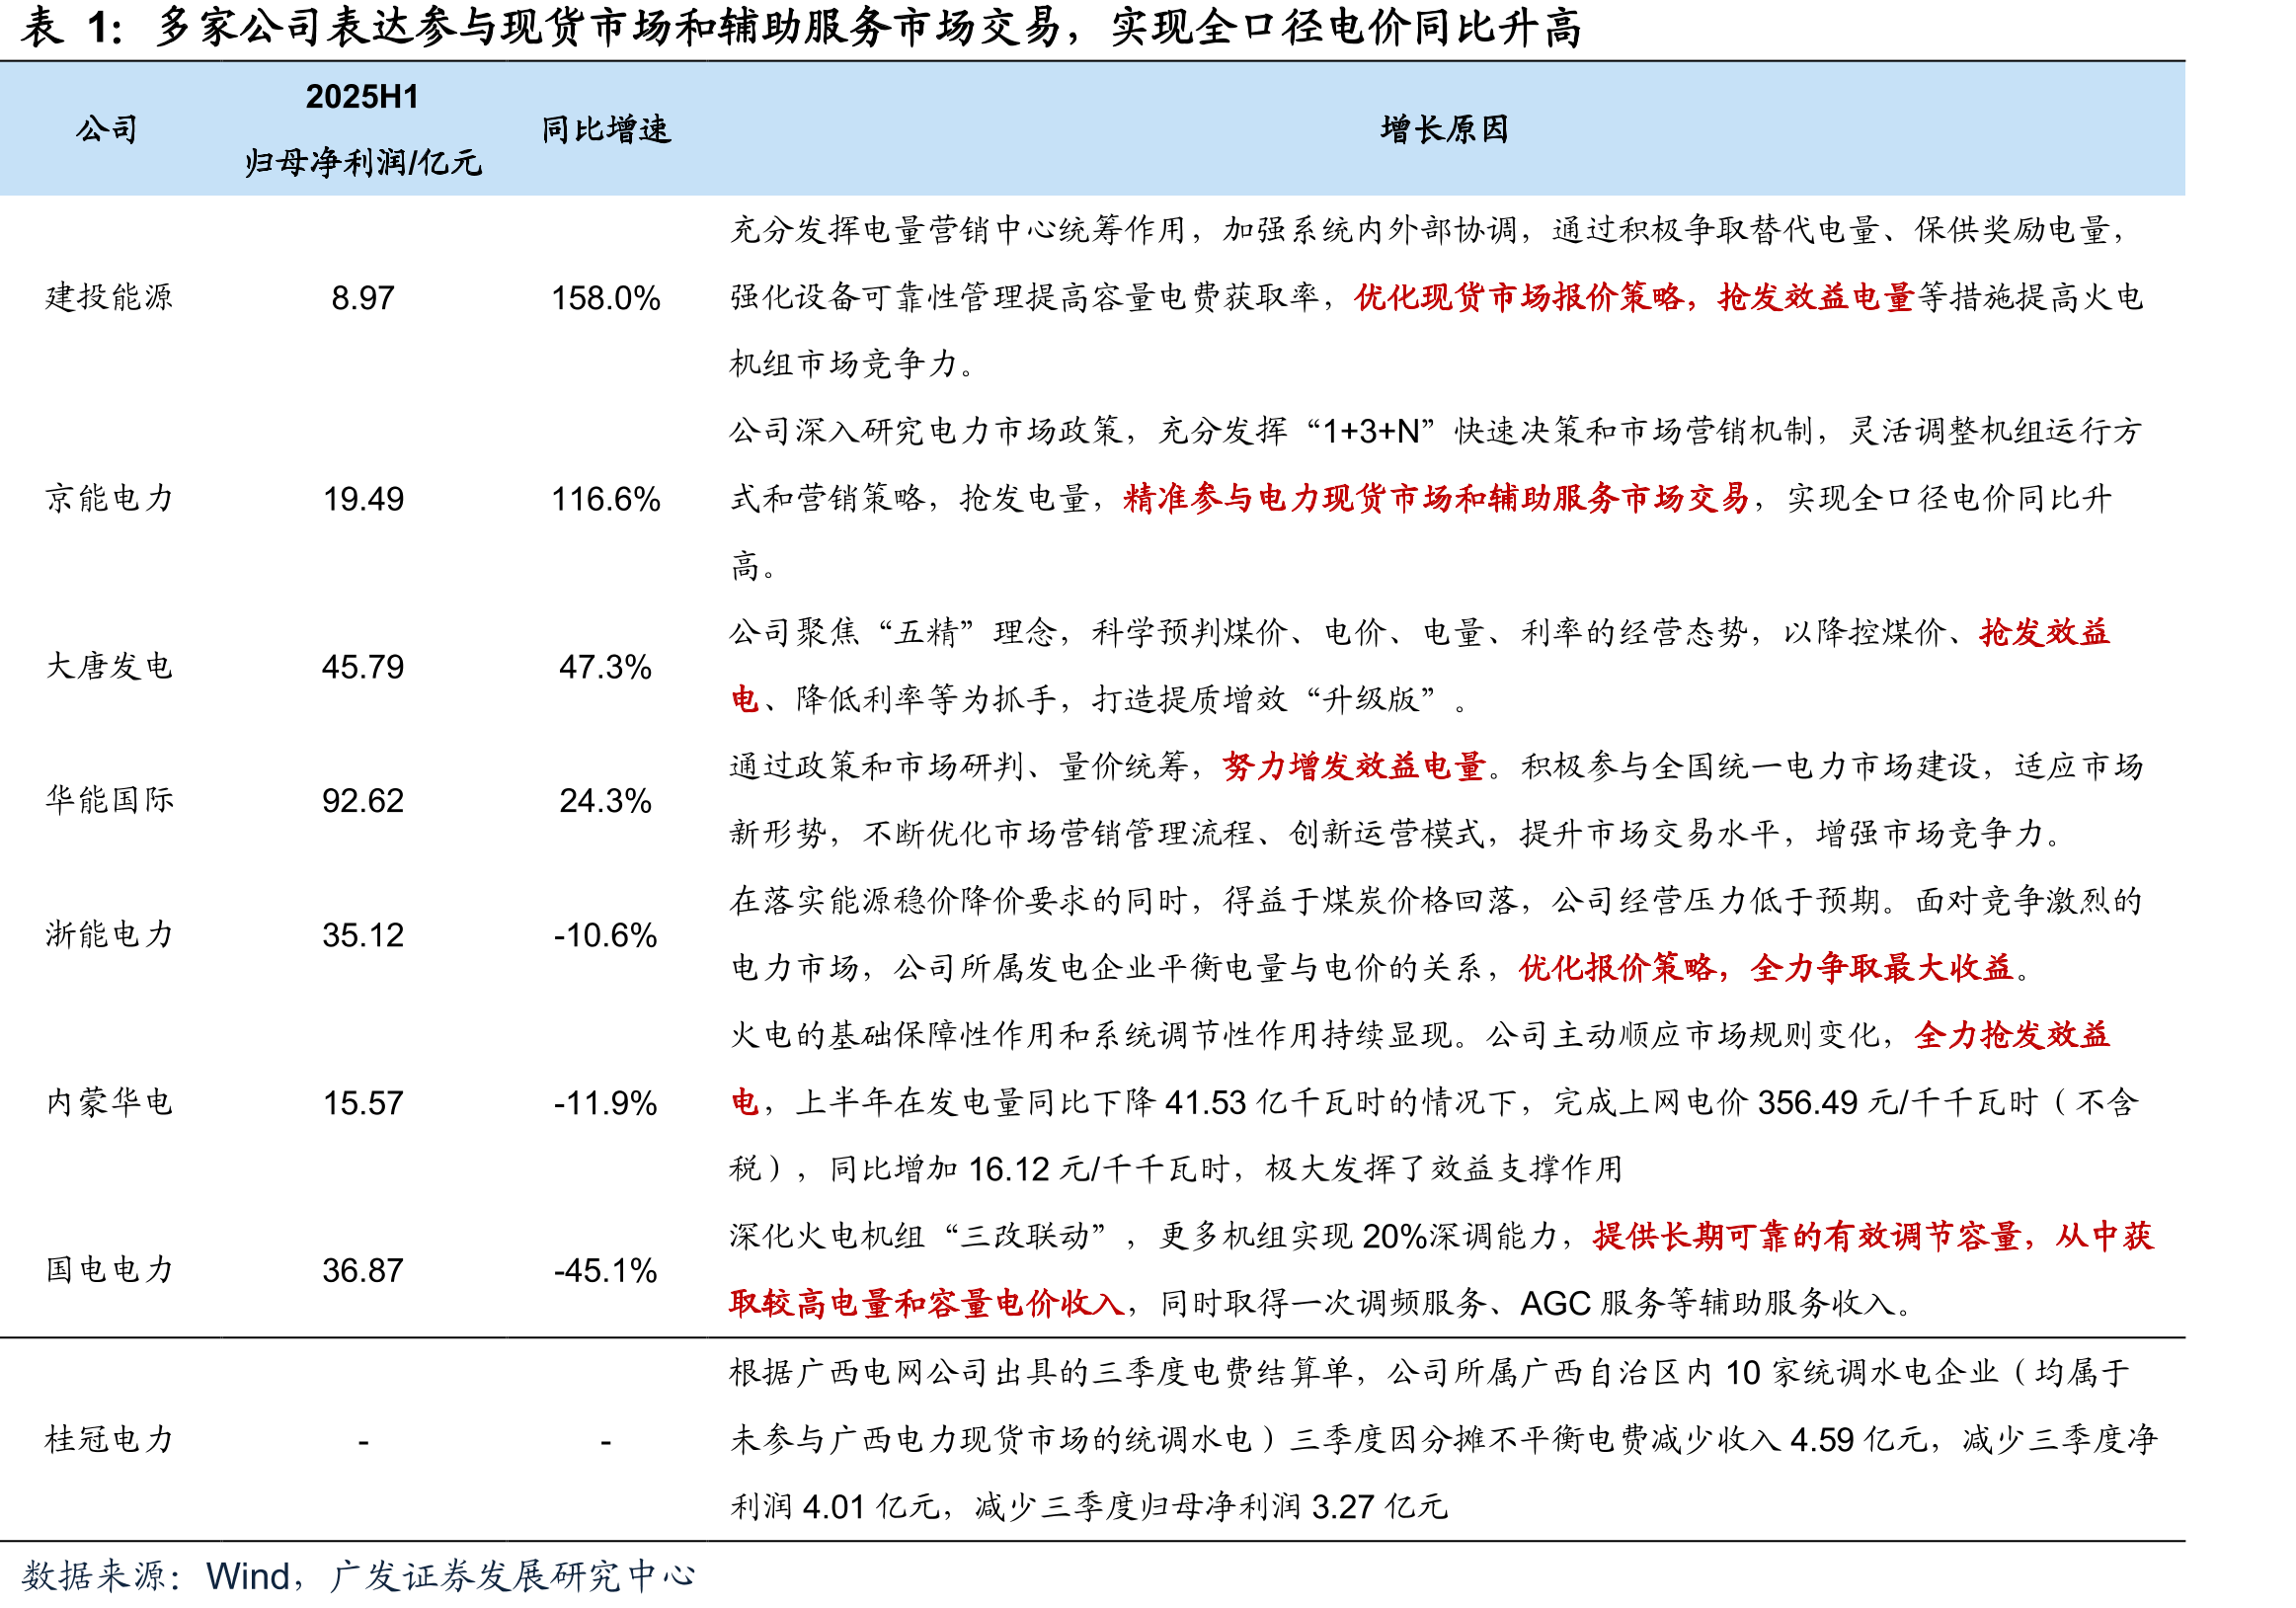Click red text 提供长期可靠的有效调节容量
Viewport: 2296px width, 1608px height.
[x=1808, y=1237]
